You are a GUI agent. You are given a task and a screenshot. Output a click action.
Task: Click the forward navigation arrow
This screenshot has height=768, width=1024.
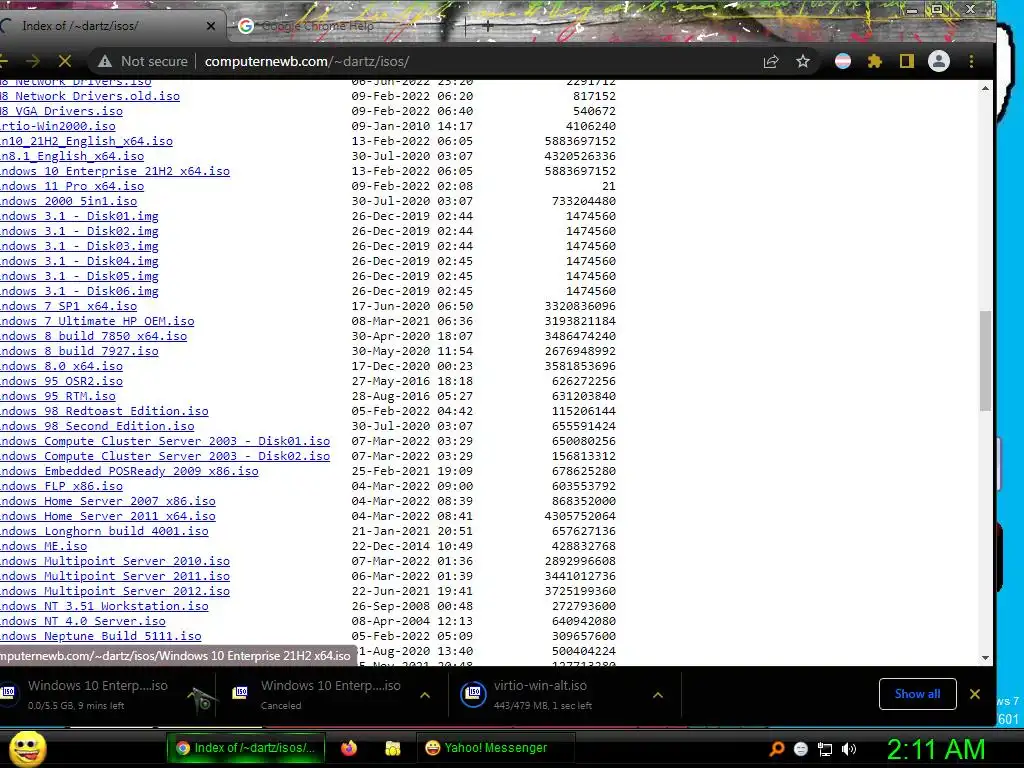click(x=33, y=61)
